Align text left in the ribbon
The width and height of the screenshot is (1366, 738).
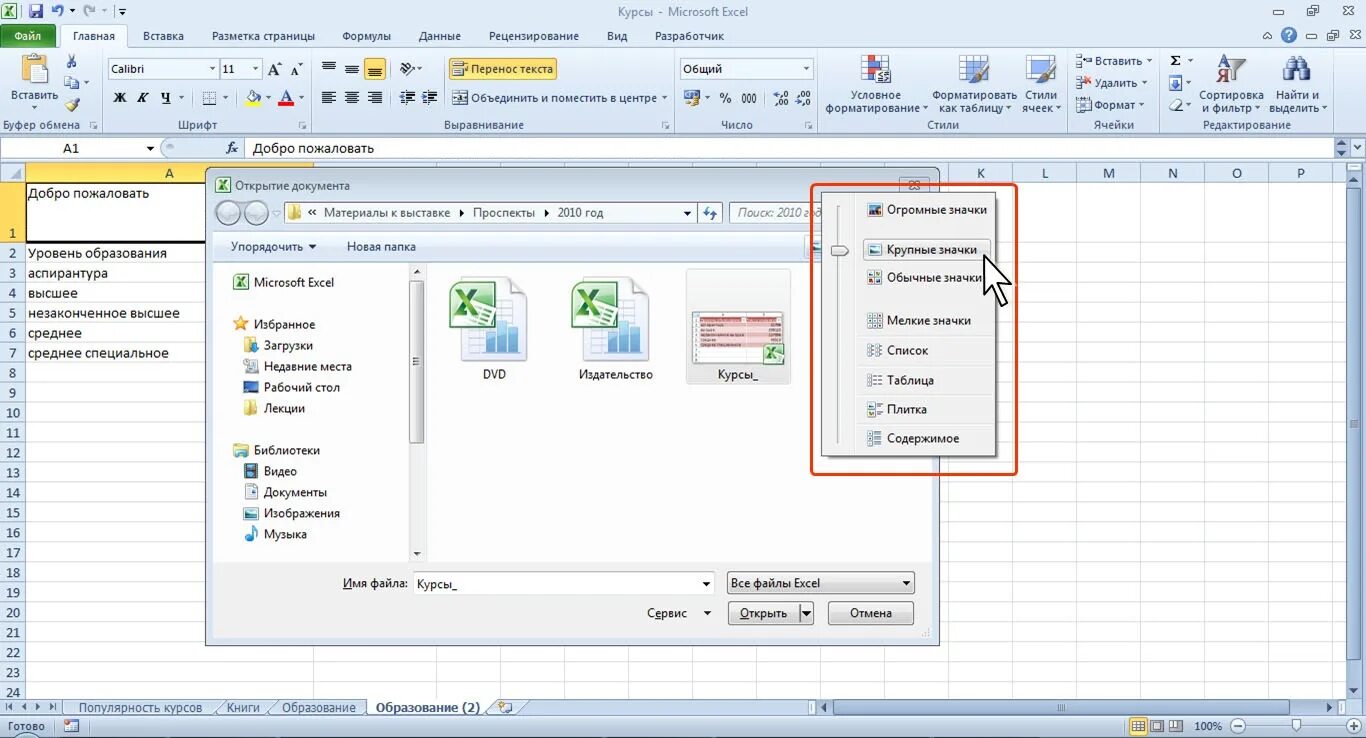328,98
